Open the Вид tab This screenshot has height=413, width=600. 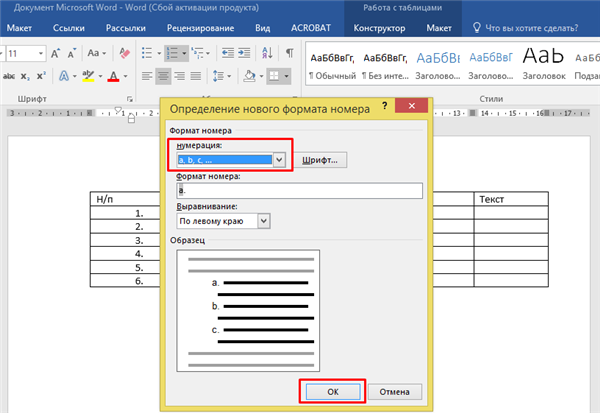[262, 28]
